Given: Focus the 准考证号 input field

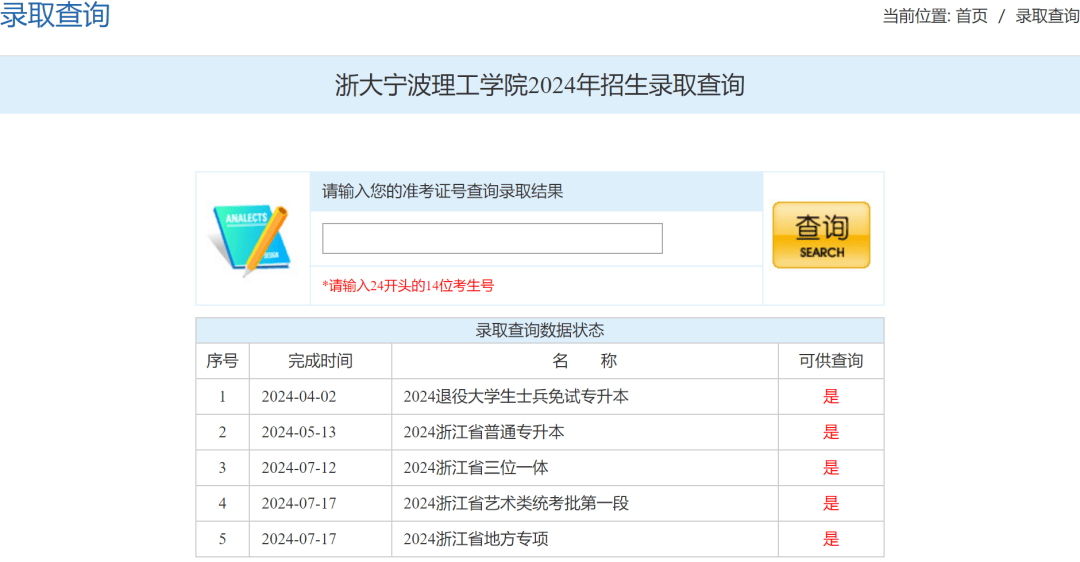Looking at the screenshot, I should point(492,238).
